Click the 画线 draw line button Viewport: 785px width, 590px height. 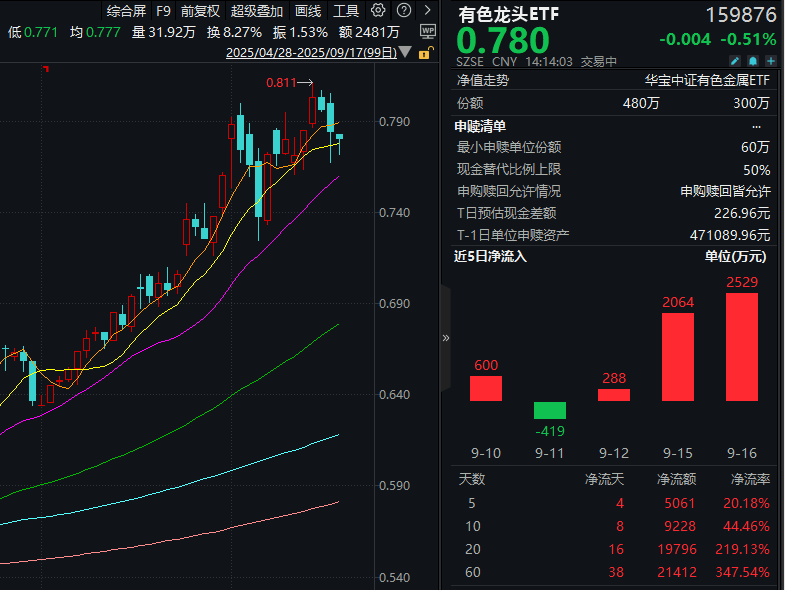[x=309, y=11]
